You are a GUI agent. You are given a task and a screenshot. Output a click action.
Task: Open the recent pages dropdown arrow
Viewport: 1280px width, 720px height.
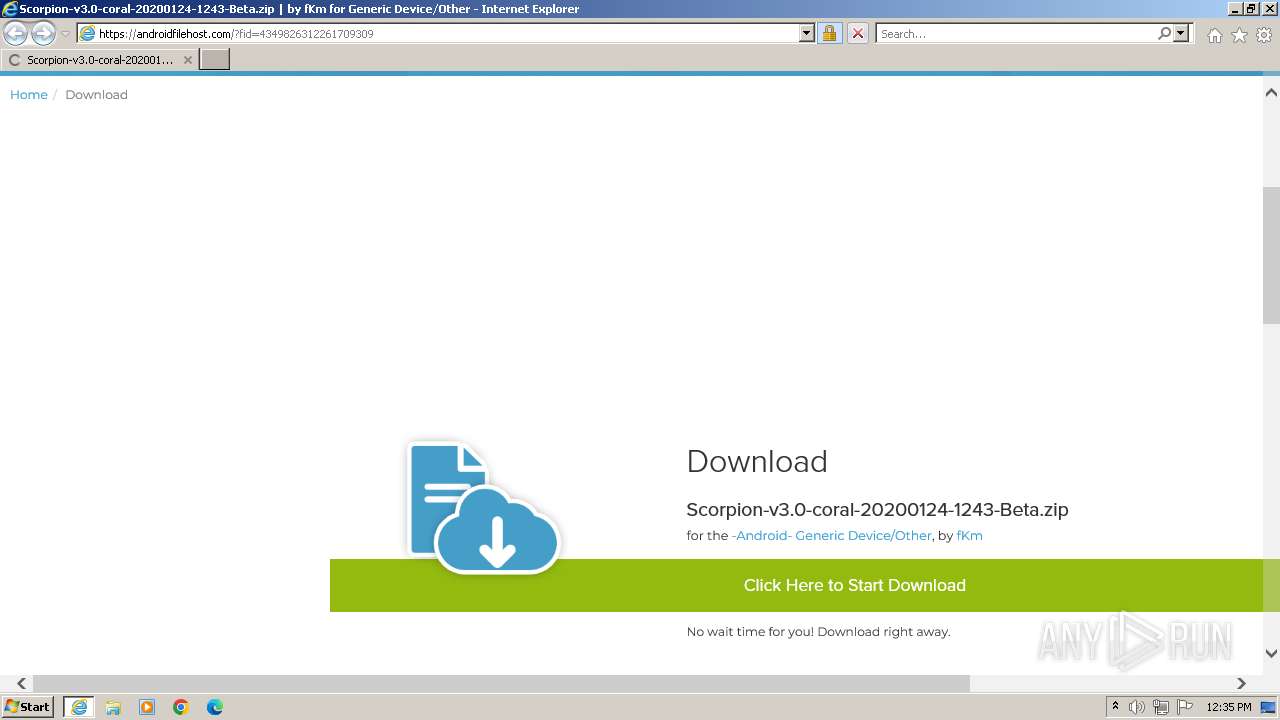point(66,34)
